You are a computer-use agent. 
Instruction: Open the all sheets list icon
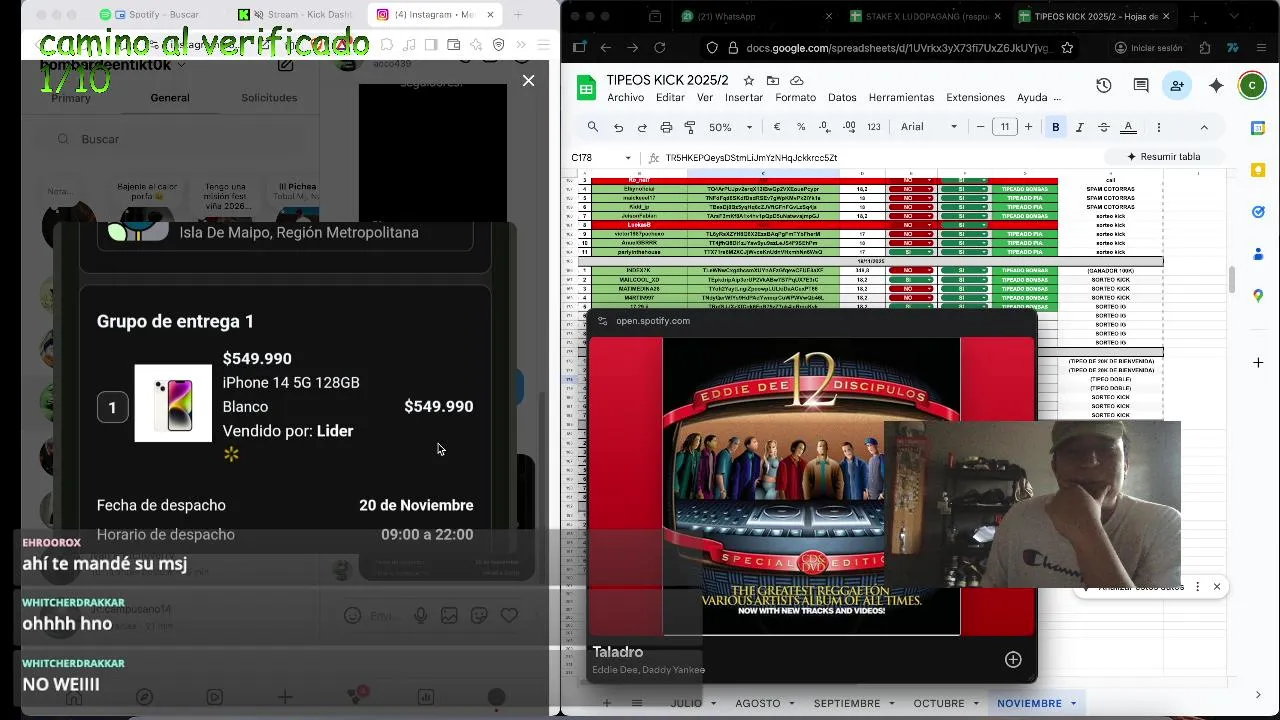(x=637, y=703)
